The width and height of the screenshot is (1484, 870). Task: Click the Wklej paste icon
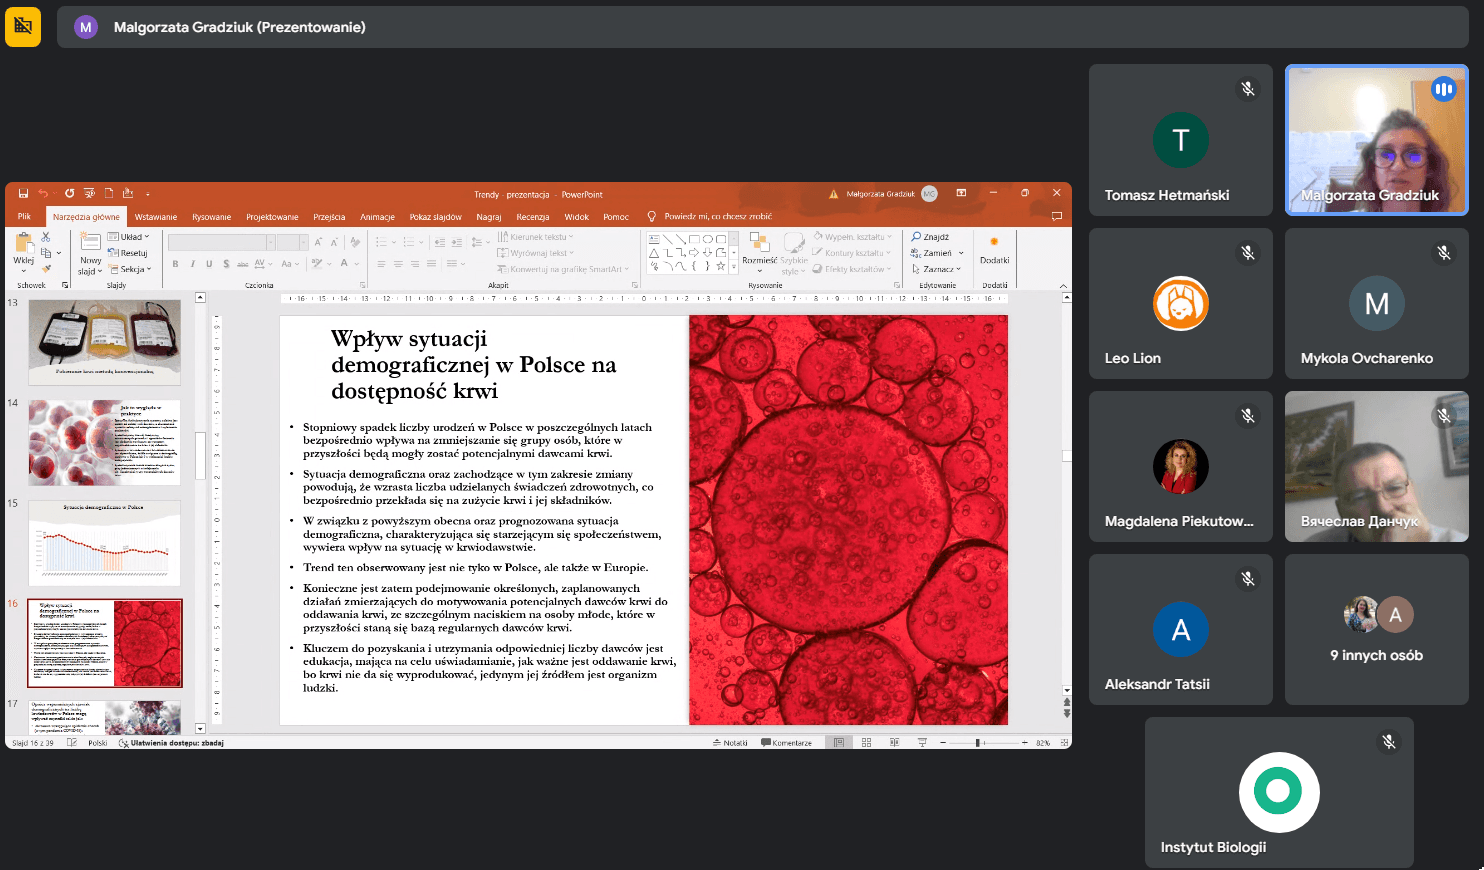click(24, 243)
